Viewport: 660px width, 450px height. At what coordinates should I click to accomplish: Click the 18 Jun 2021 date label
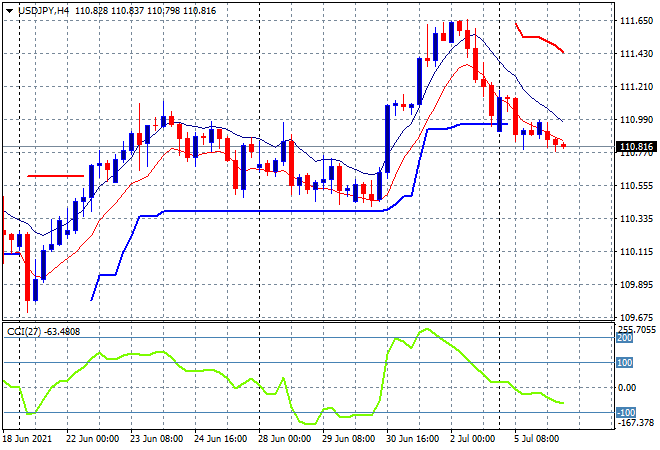(x=28, y=439)
